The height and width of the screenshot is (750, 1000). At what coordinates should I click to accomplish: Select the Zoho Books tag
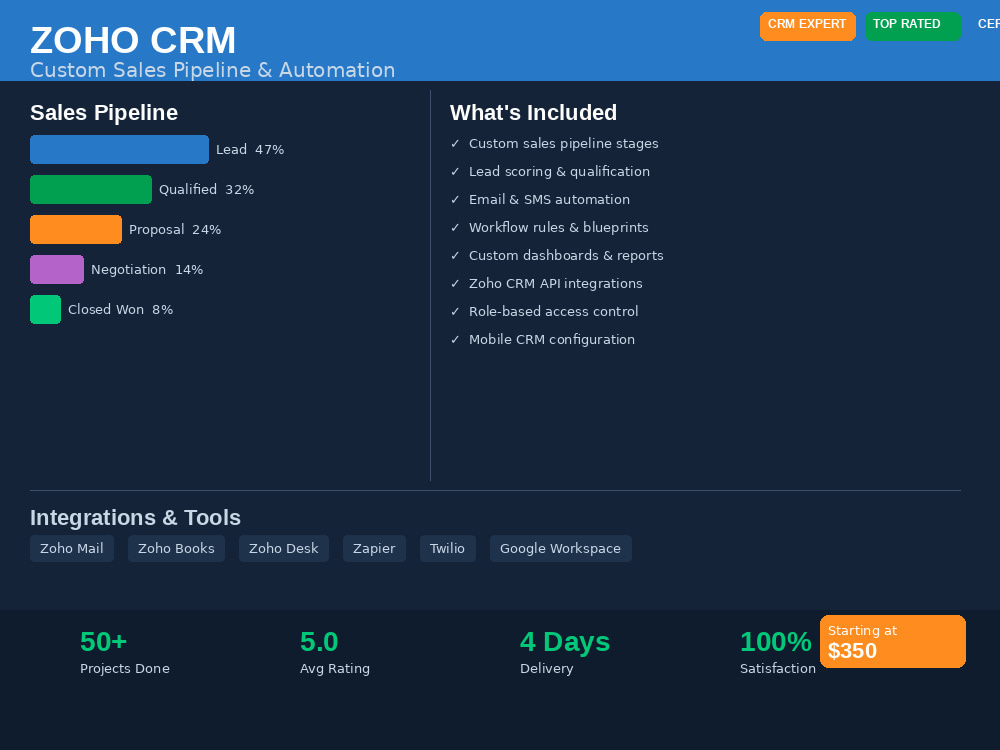[176, 548]
